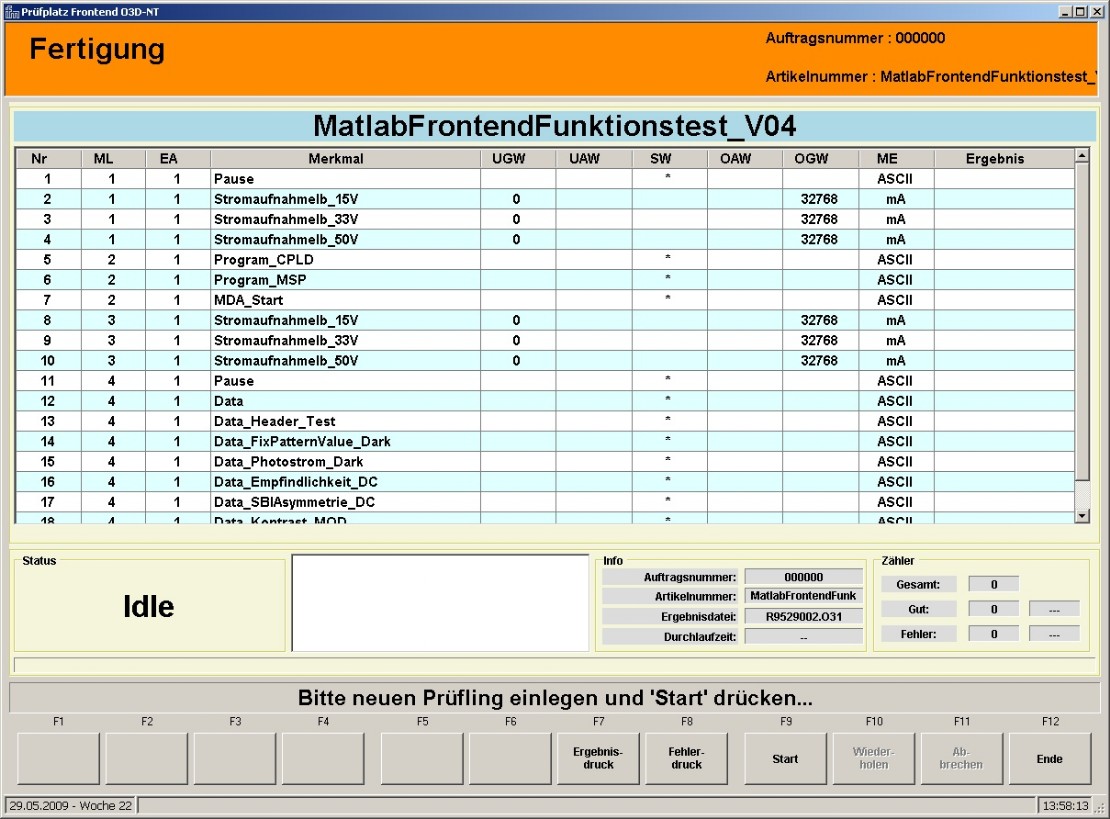
Task: Click the empty message box beside Status
Action: click(x=440, y=602)
